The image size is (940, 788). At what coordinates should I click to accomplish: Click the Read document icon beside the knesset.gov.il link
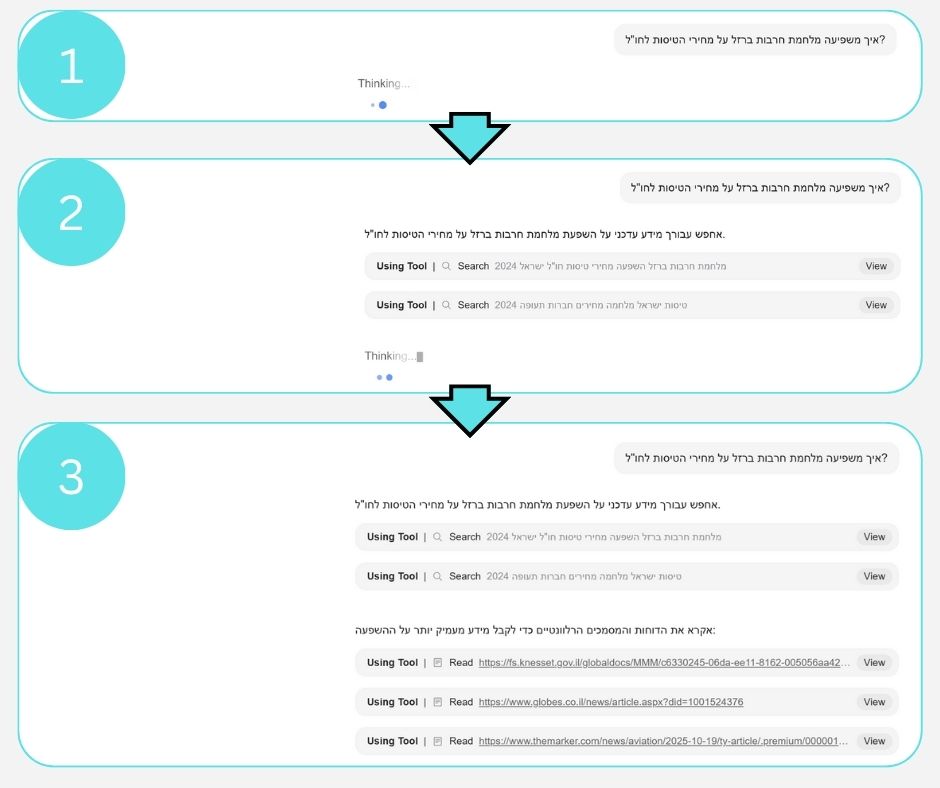point(437,663)
